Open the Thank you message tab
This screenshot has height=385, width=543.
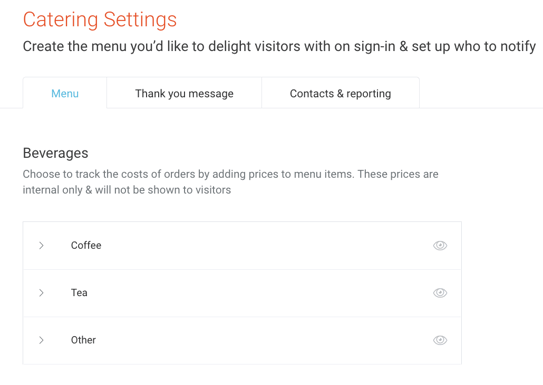coord(184,93)
